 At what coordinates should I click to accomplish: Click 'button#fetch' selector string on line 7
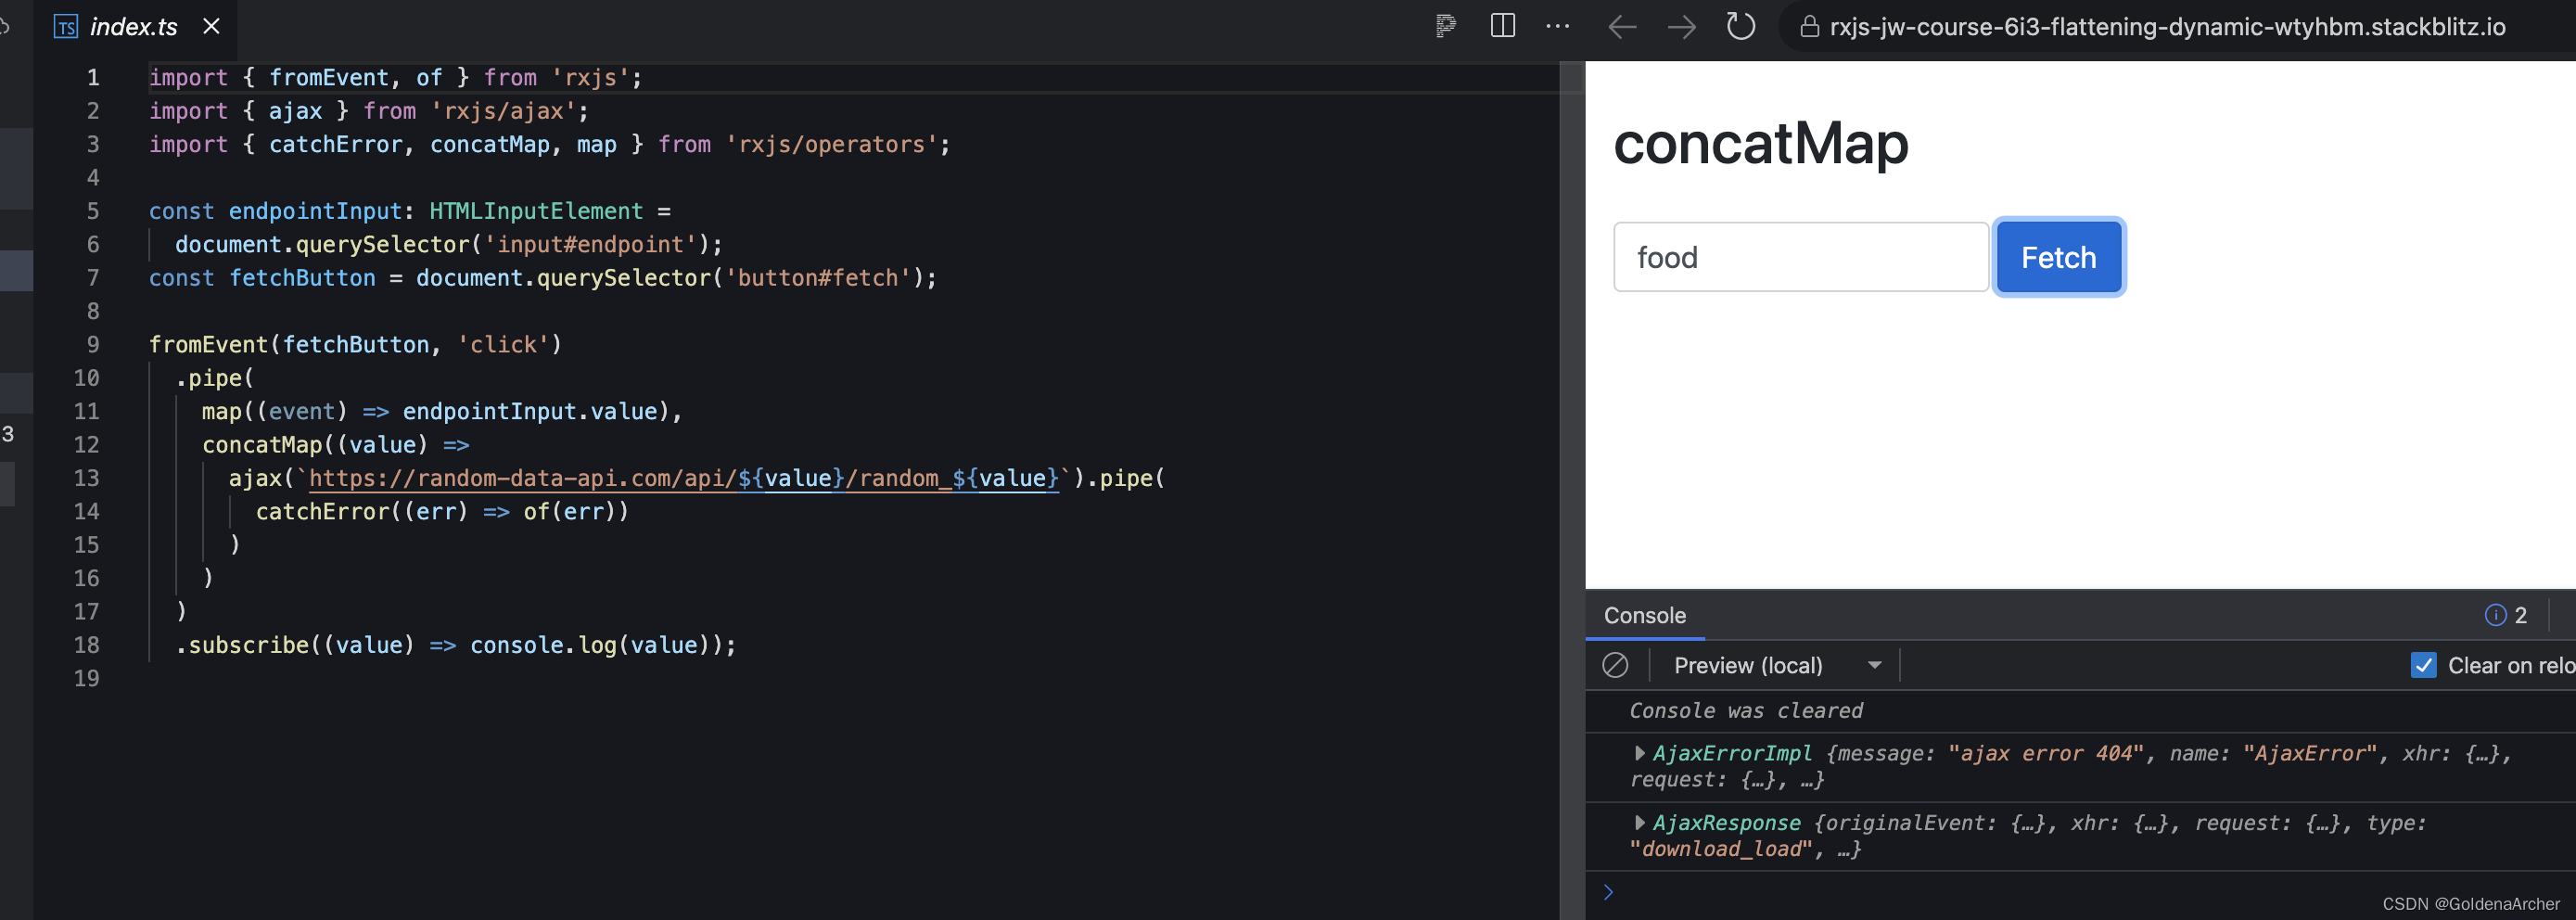[817, 278]
